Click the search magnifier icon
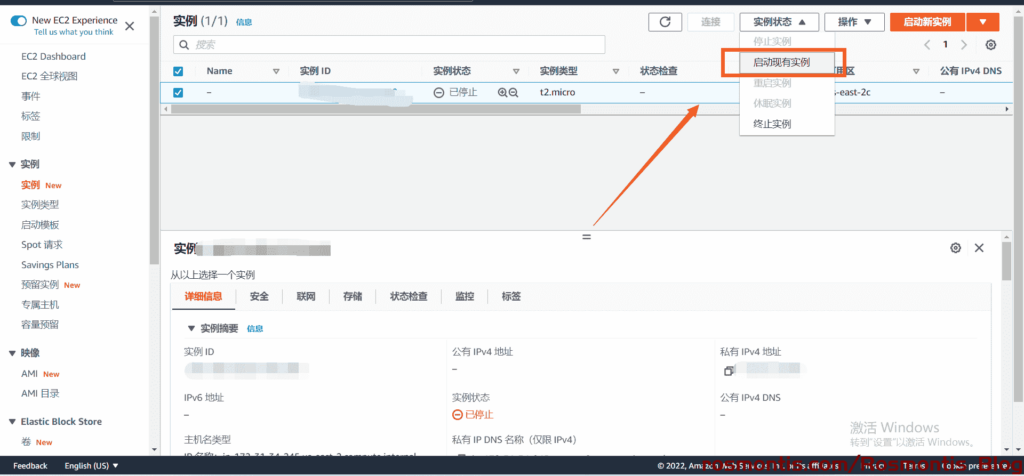Screen dimensions: 1024x476 184,44
